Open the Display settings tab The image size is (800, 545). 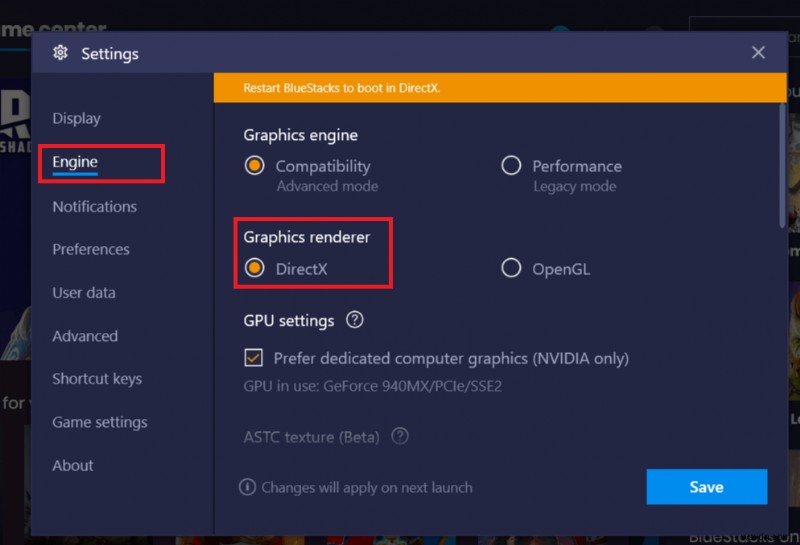77,118
